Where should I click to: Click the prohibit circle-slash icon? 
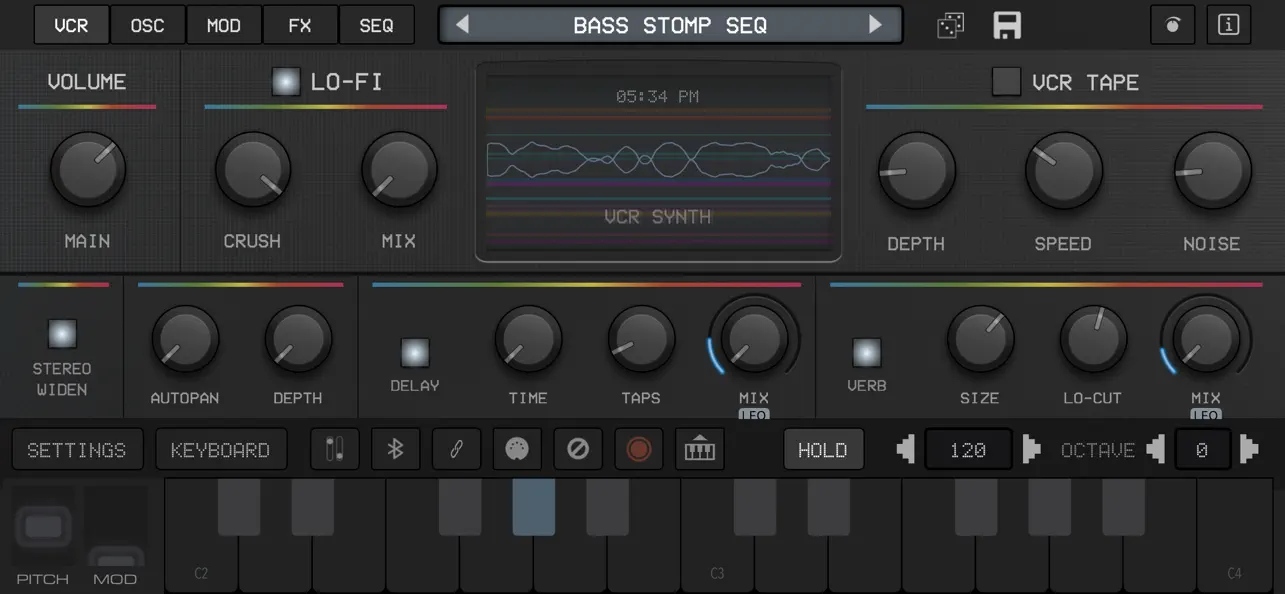coord(578,450)
